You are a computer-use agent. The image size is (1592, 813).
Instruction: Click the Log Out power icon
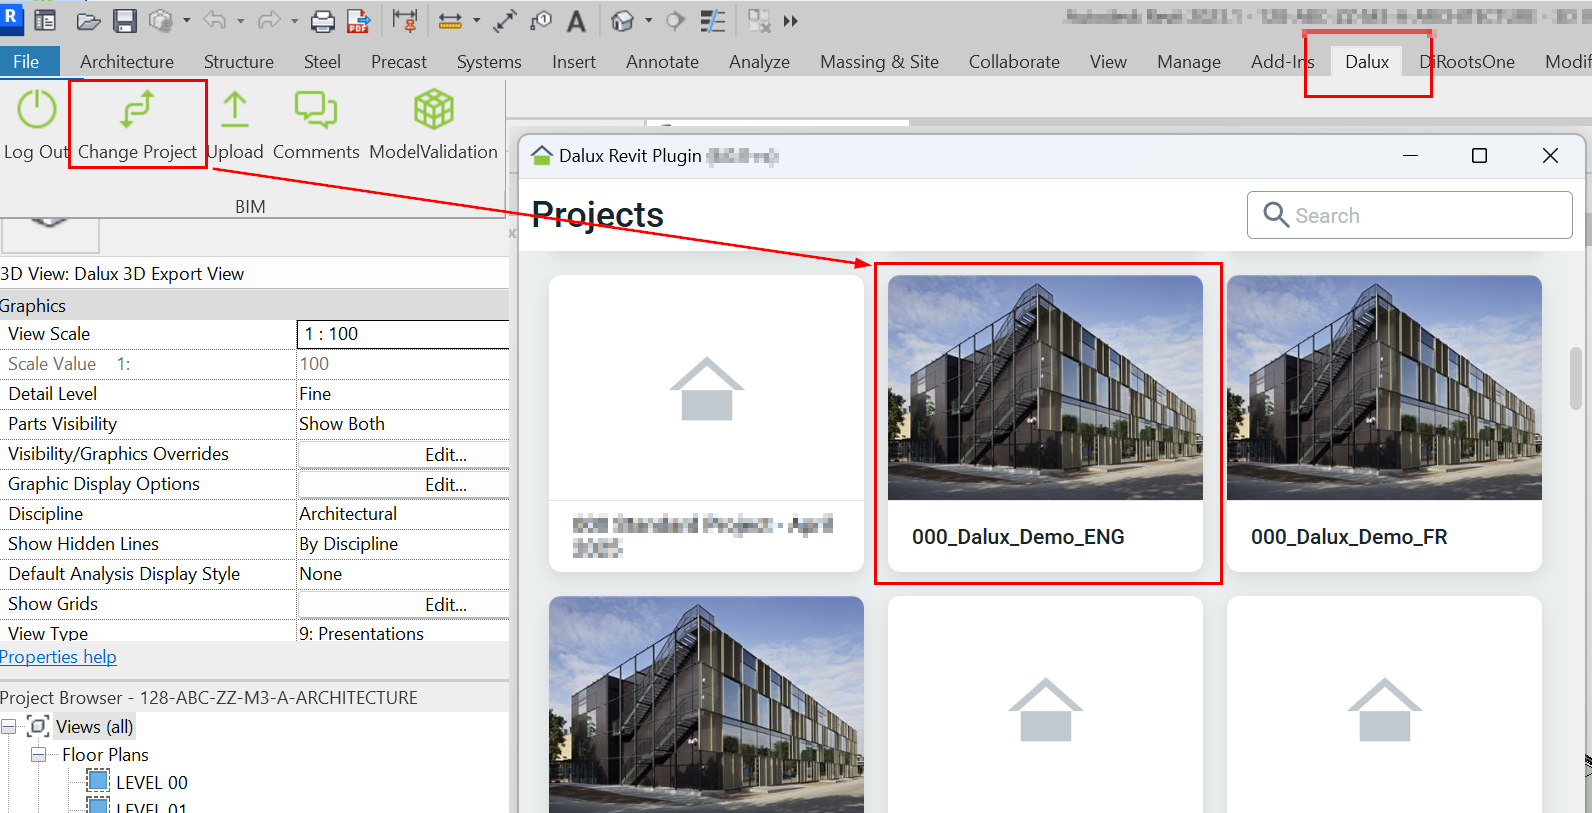point(37,110)
